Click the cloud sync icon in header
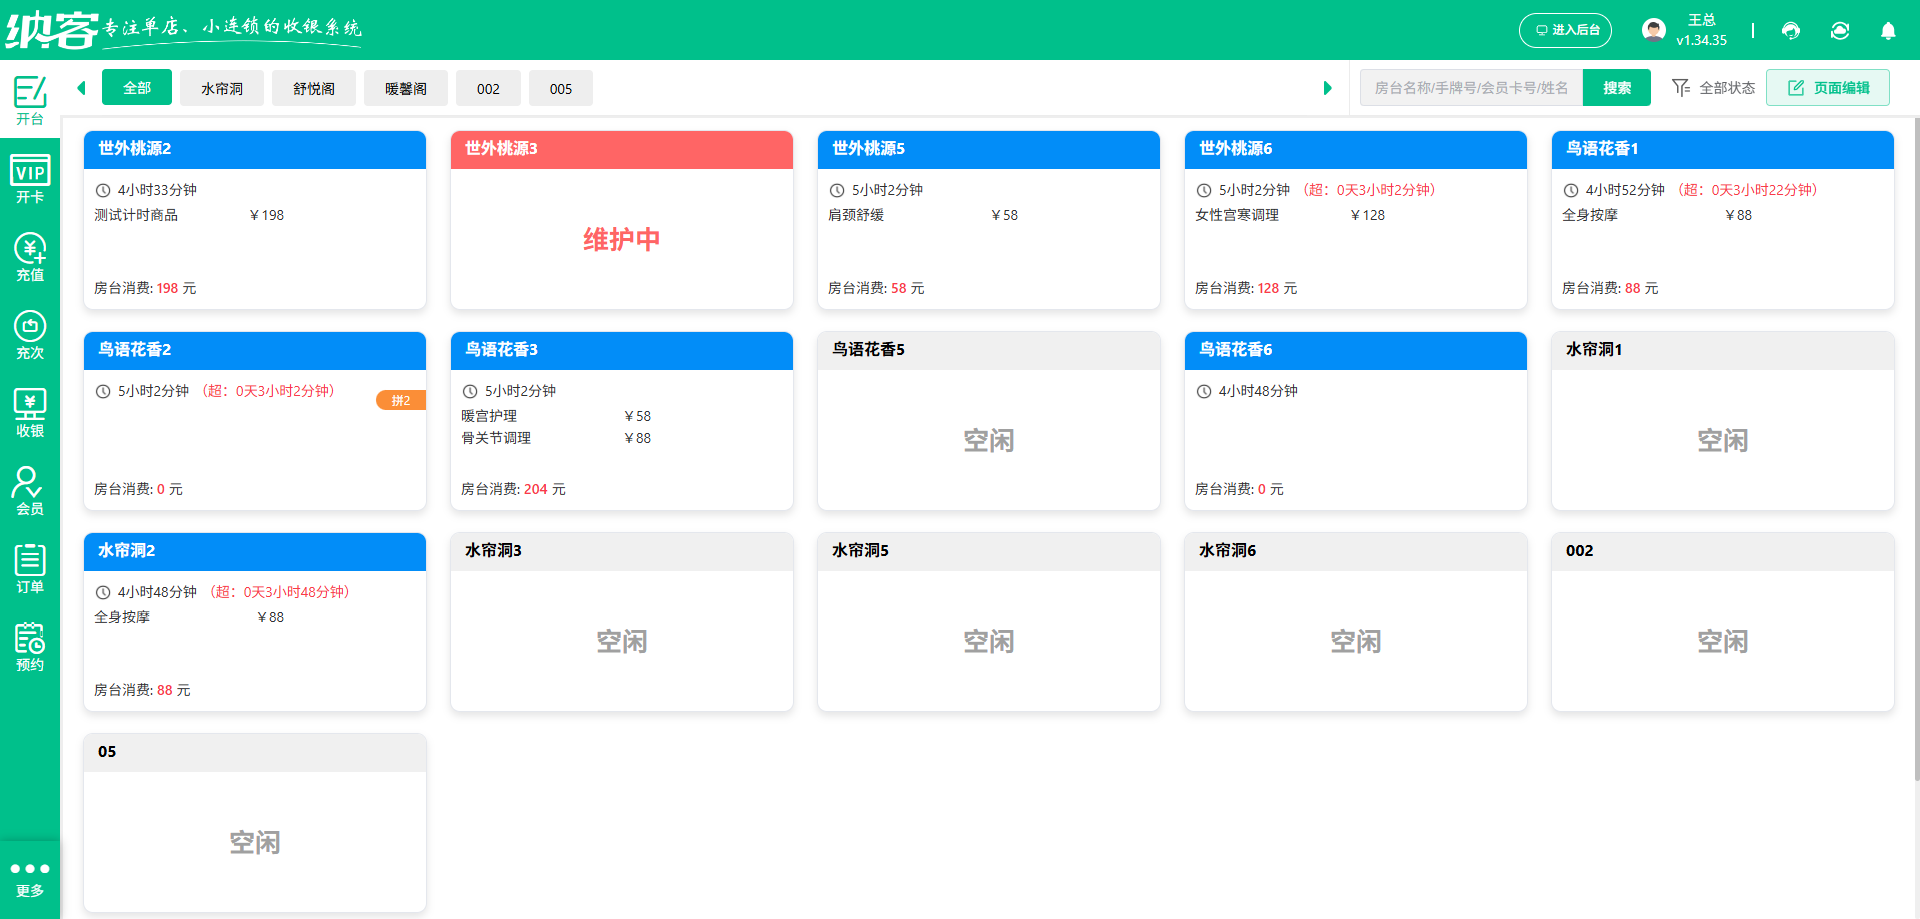 tap(1840, 31)
